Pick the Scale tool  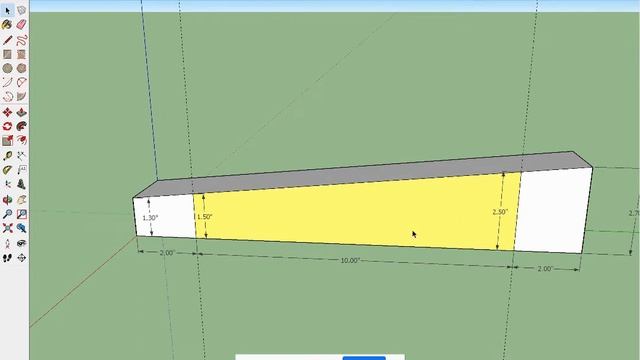pyautogui.click(x=7, y=141)
